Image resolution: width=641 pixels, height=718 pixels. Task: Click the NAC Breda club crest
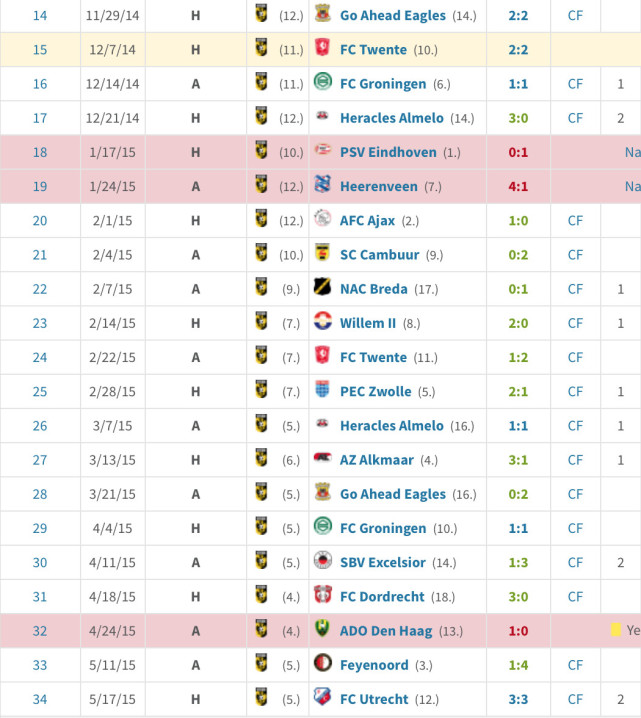point(322,289)
